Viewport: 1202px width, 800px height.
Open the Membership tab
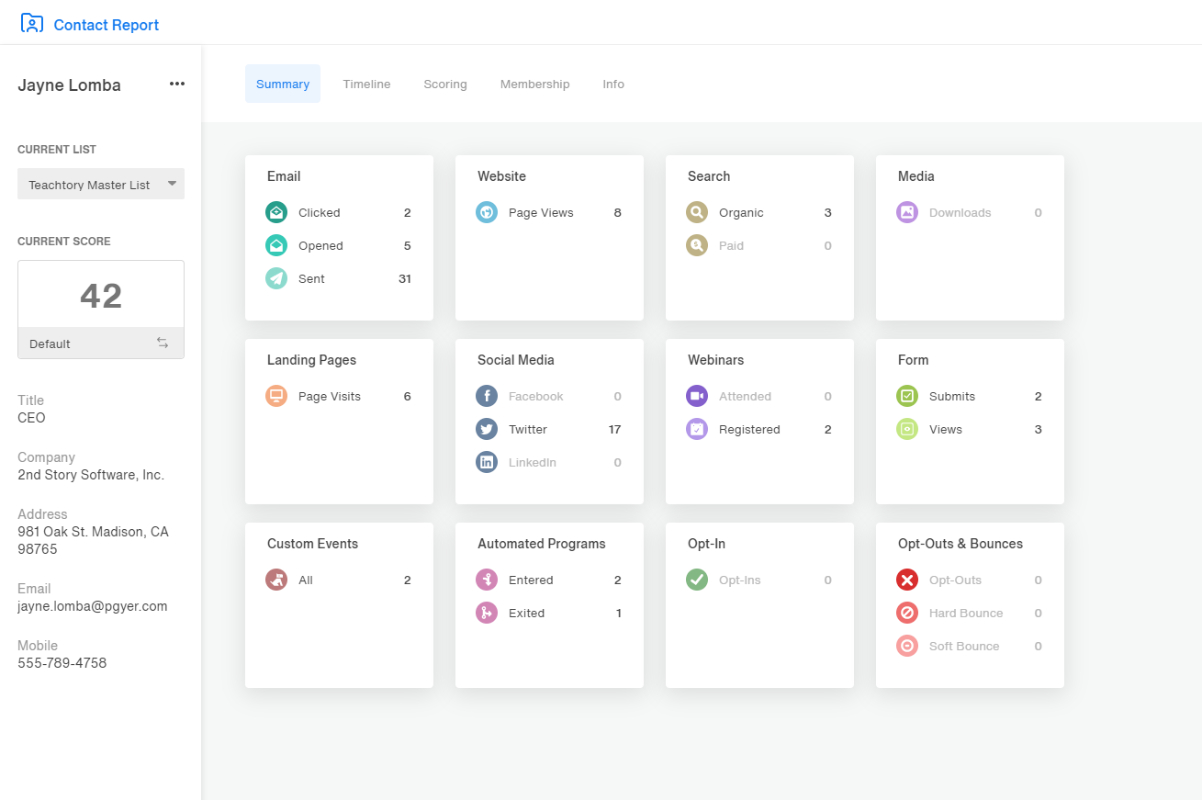tap(535, 84)
